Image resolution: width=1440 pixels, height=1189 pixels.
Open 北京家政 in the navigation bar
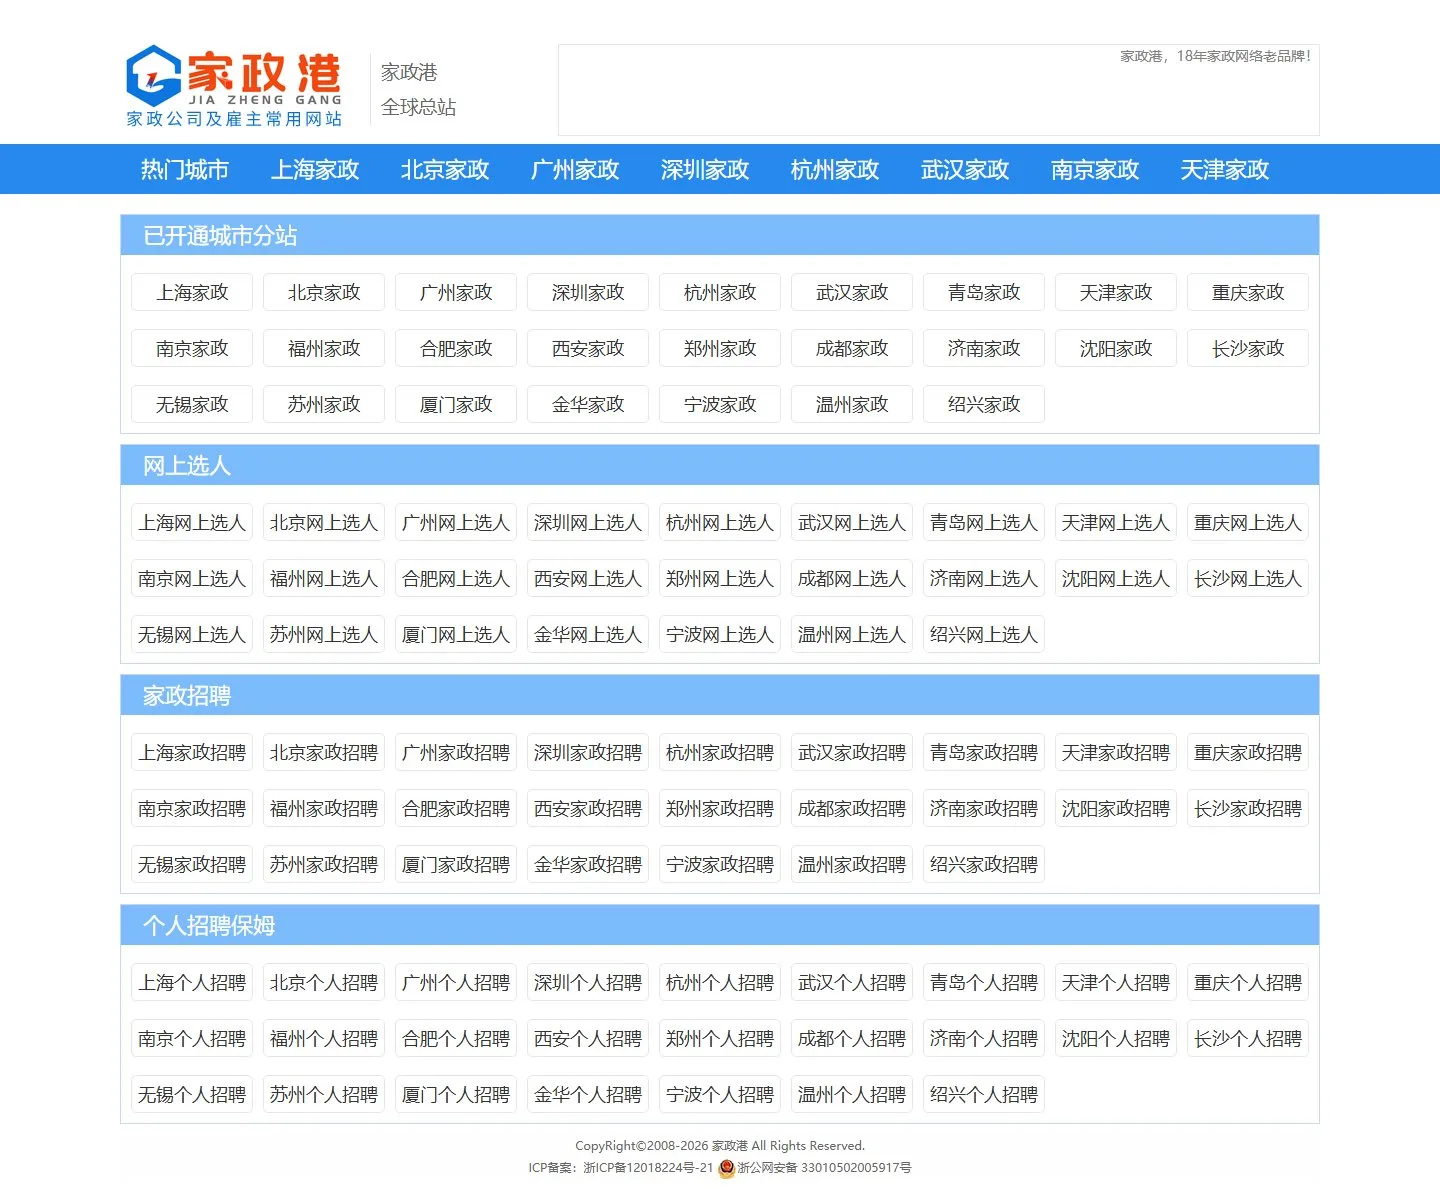pos(445,170)
